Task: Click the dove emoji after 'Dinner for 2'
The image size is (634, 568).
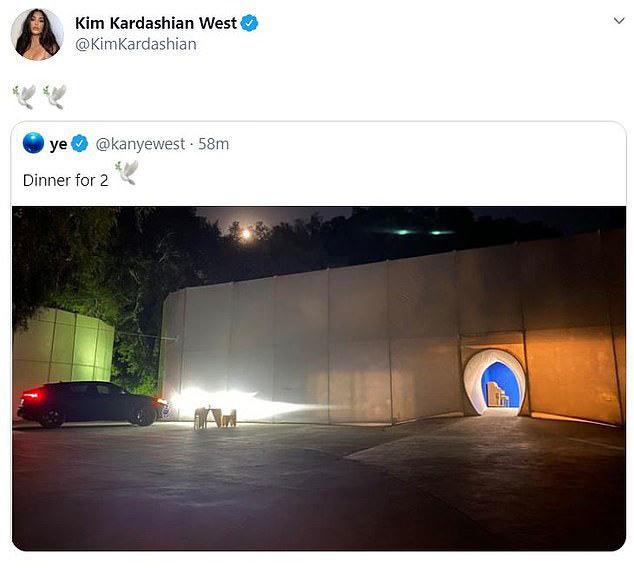Action: [127, 173]
